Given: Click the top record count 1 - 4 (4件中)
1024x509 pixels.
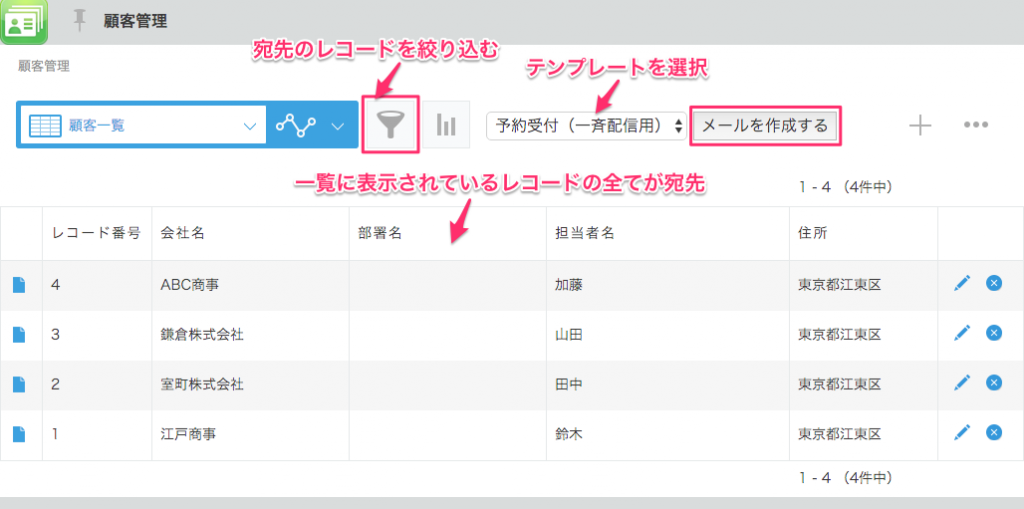Looking at the screenshot, I should click(x=846, y=188).
